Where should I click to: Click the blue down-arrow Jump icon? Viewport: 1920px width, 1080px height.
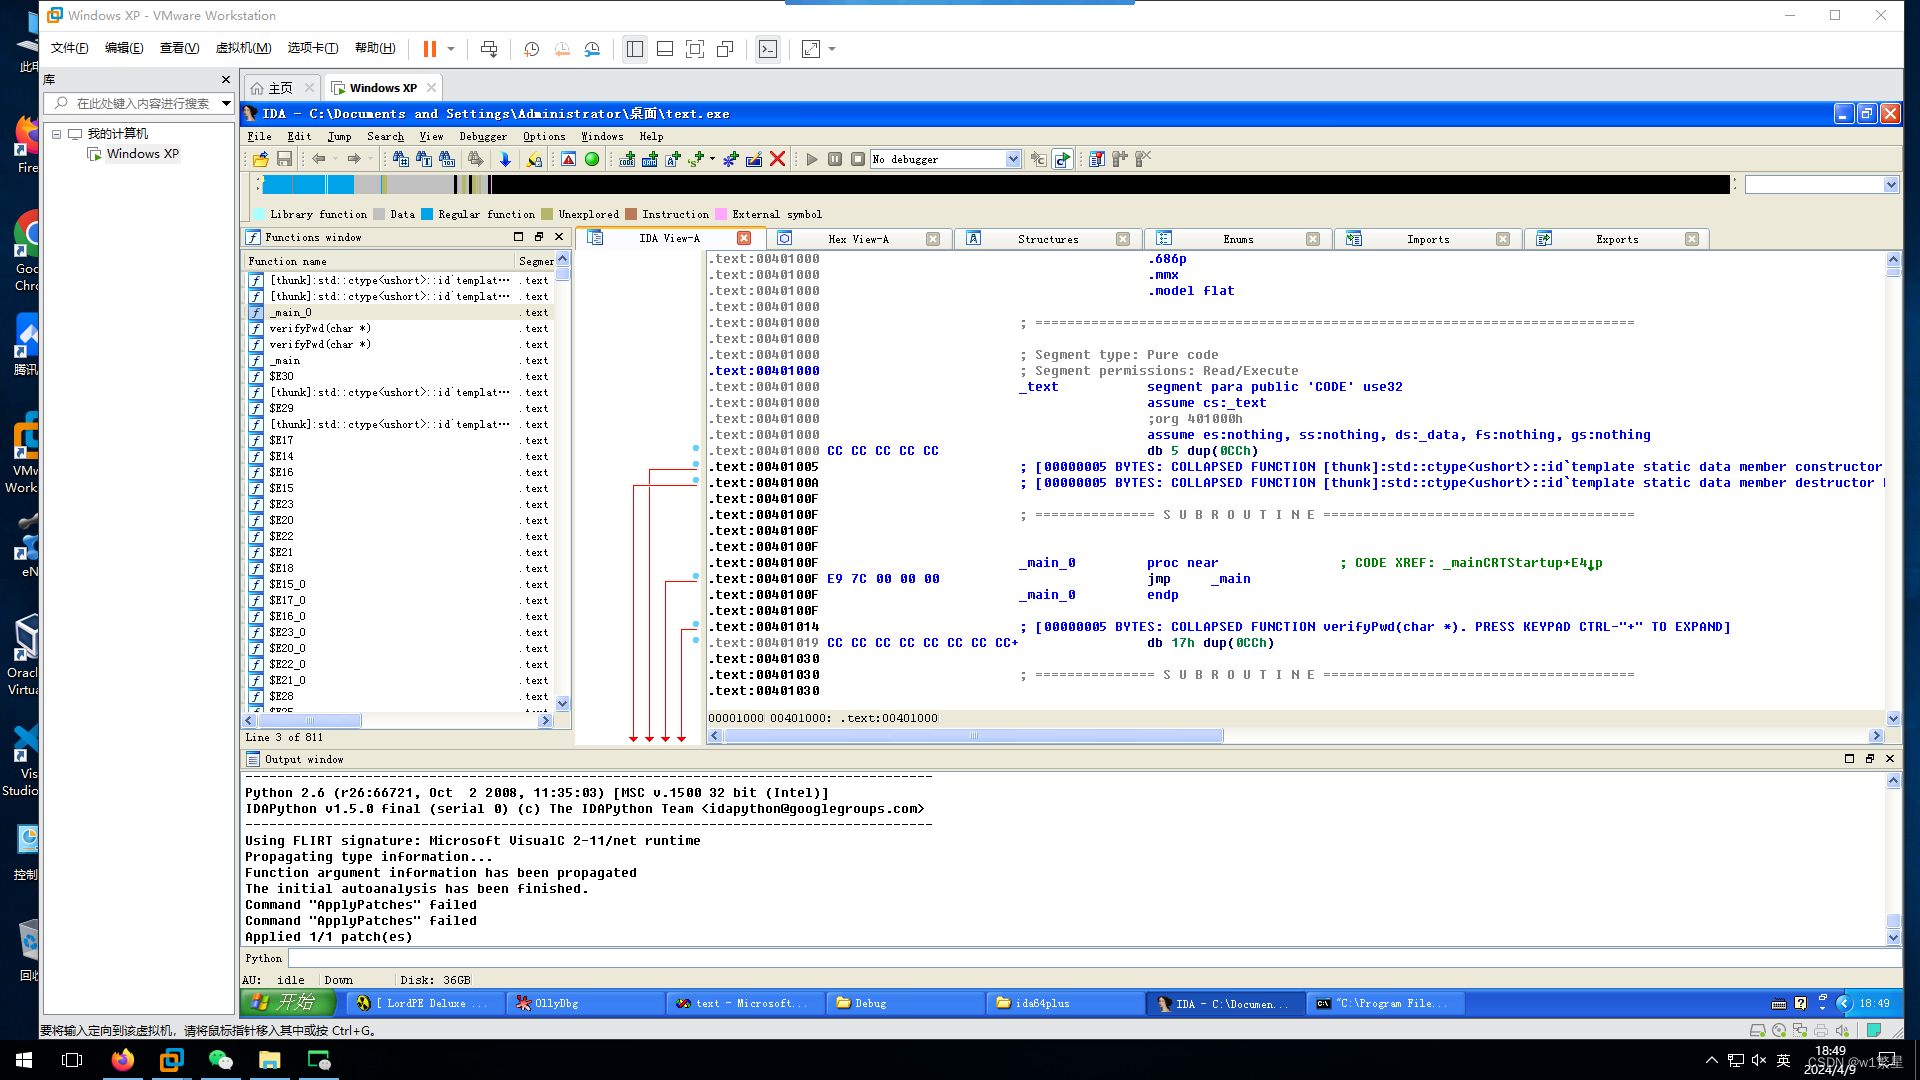point(505,159)
